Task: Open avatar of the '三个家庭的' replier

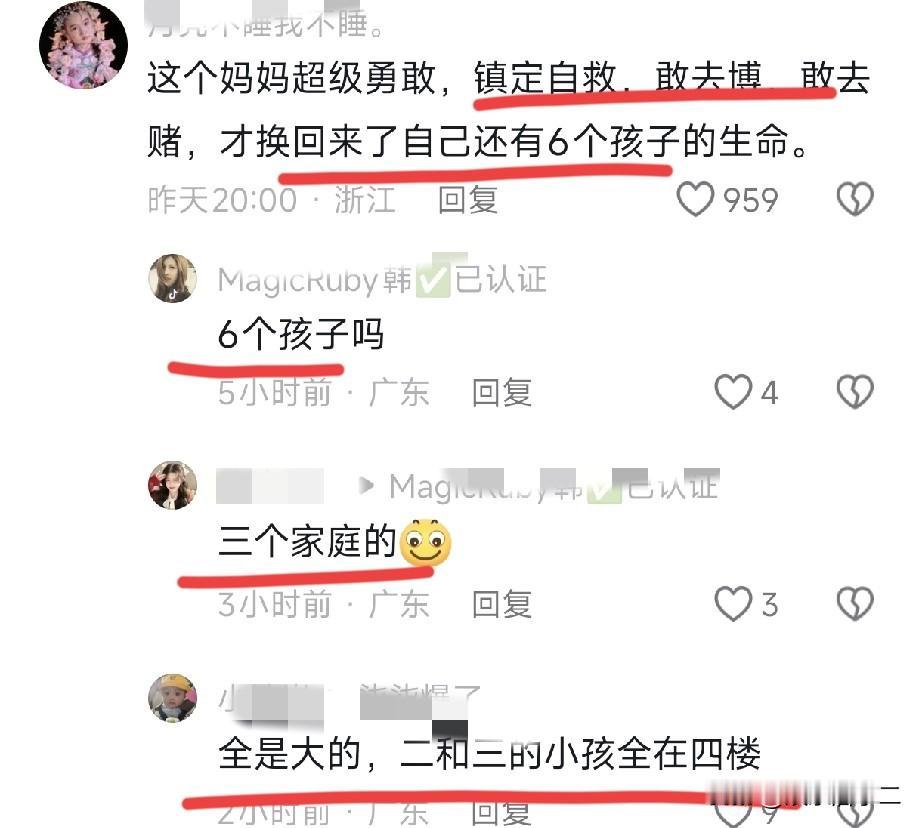Action: 172,485
